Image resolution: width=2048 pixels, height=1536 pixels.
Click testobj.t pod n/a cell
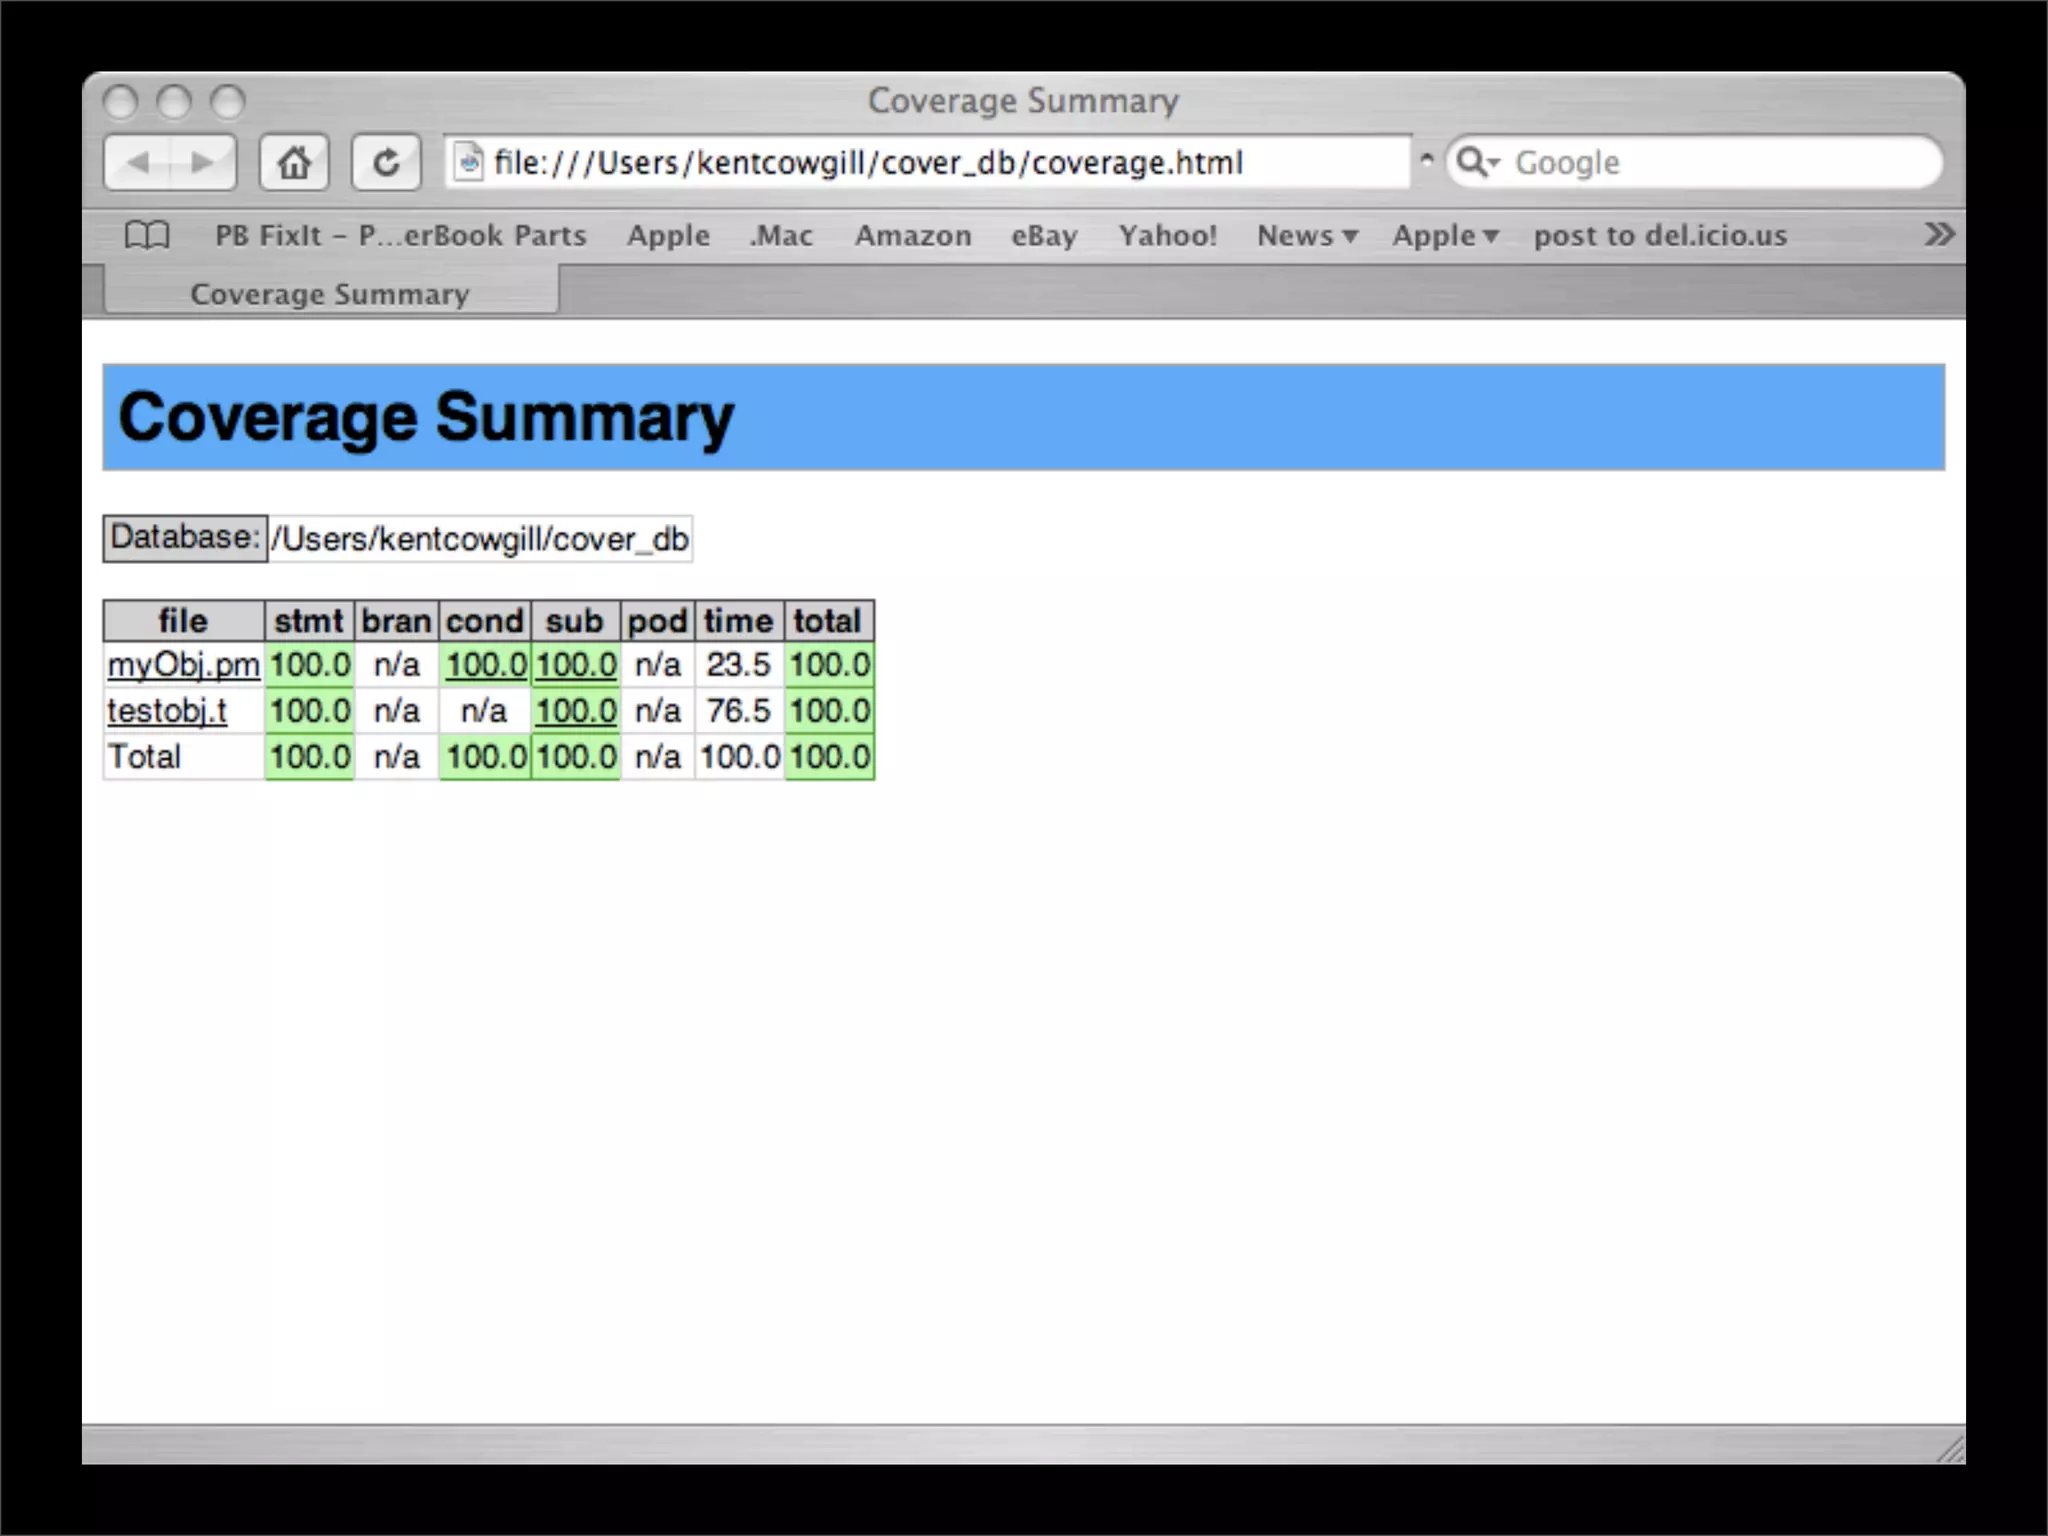[658, 711]
